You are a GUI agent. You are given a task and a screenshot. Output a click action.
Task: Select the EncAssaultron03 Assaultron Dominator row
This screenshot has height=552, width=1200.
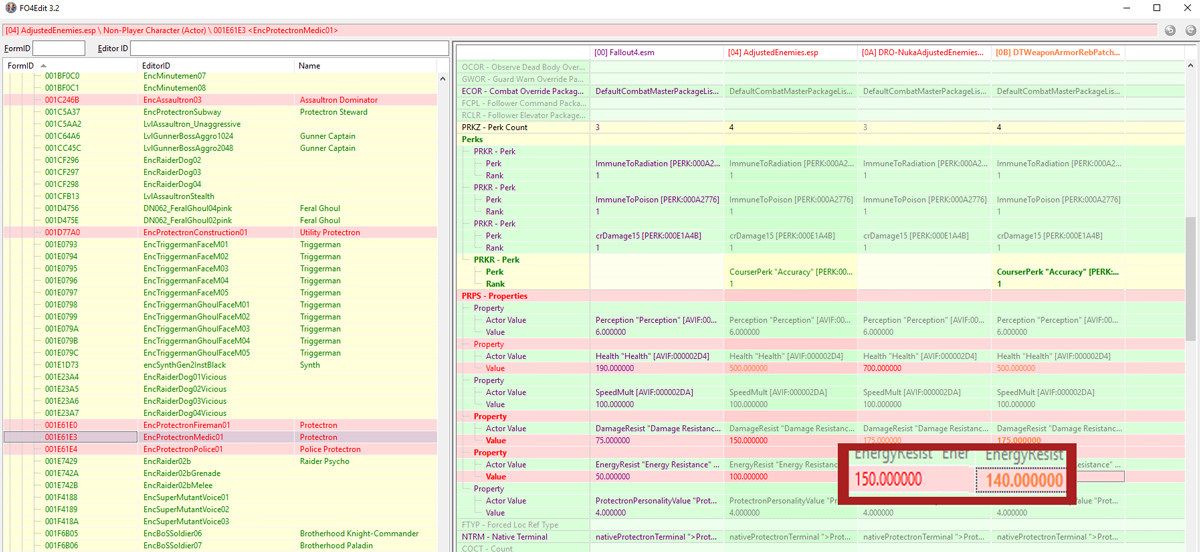(221, 100)
